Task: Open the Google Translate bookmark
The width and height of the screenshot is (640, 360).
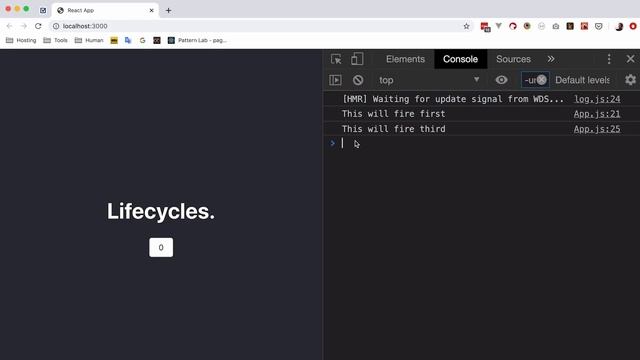Action: (x=128, y=40)
